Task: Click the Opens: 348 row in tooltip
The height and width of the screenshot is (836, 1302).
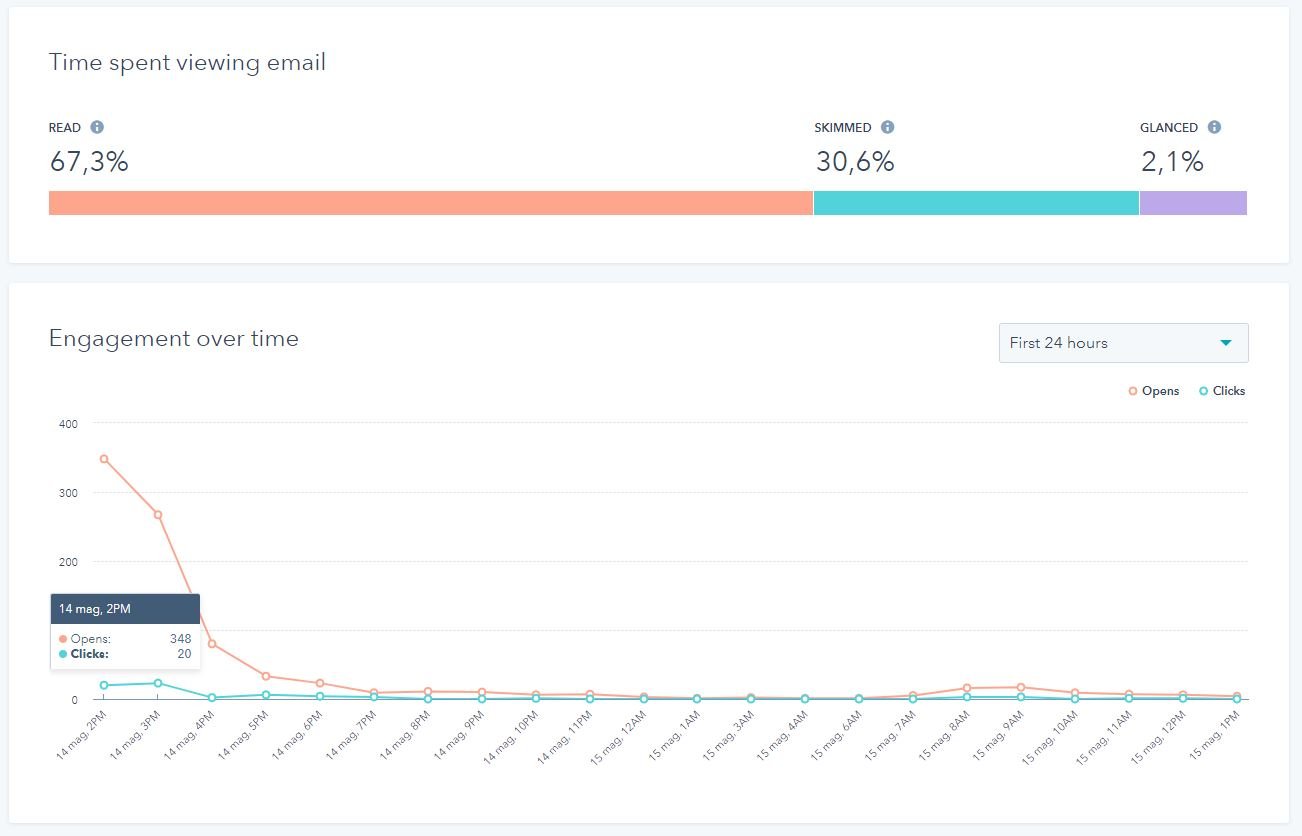Action: [125, 638]
